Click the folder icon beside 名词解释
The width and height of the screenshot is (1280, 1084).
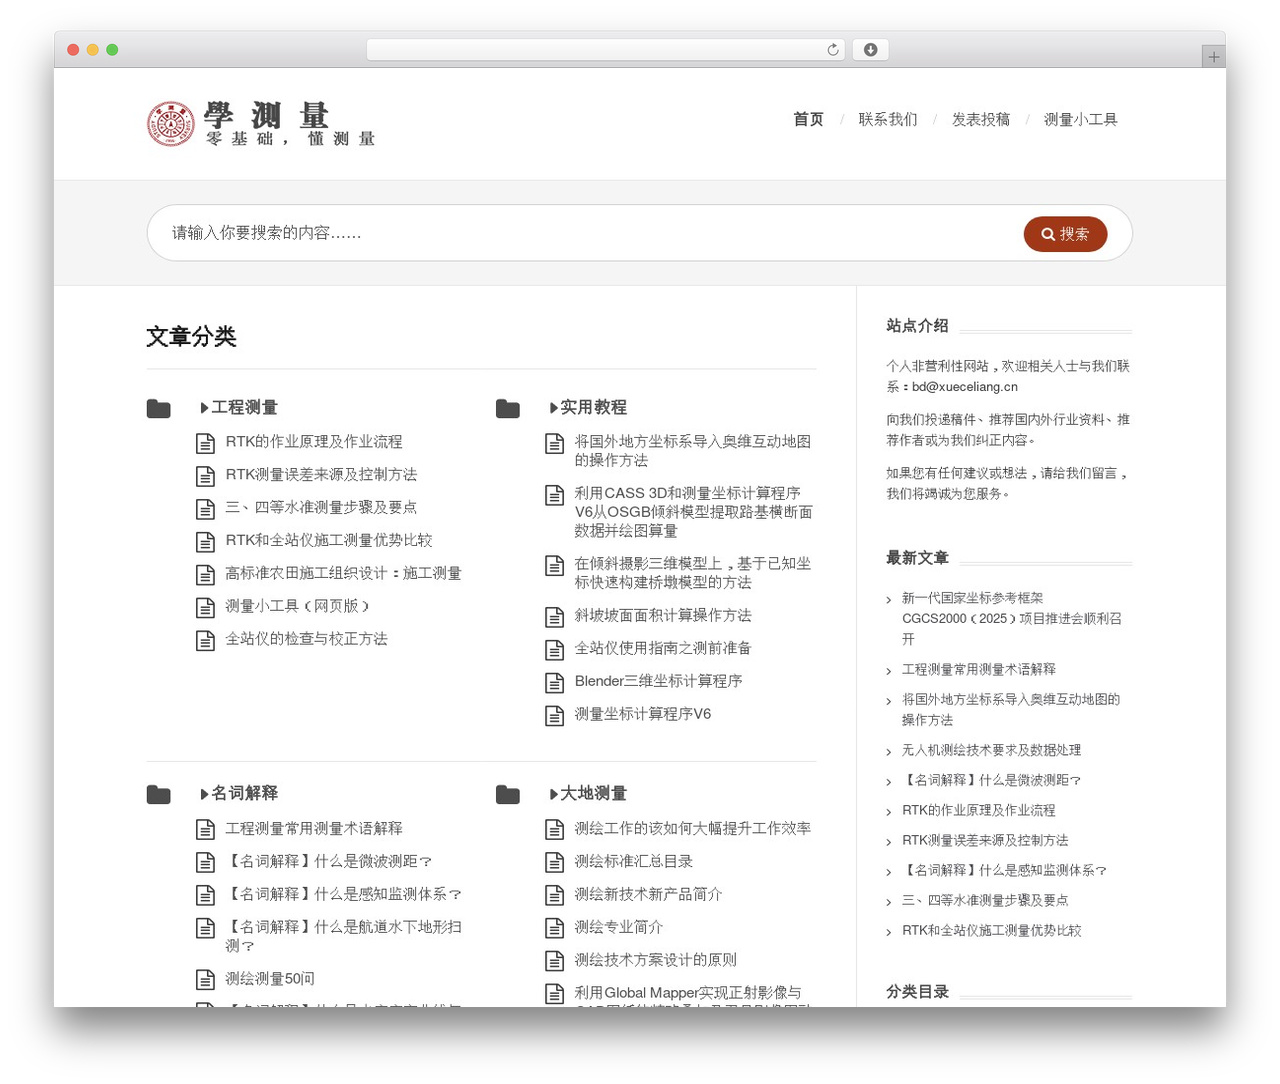coord(158,794)
